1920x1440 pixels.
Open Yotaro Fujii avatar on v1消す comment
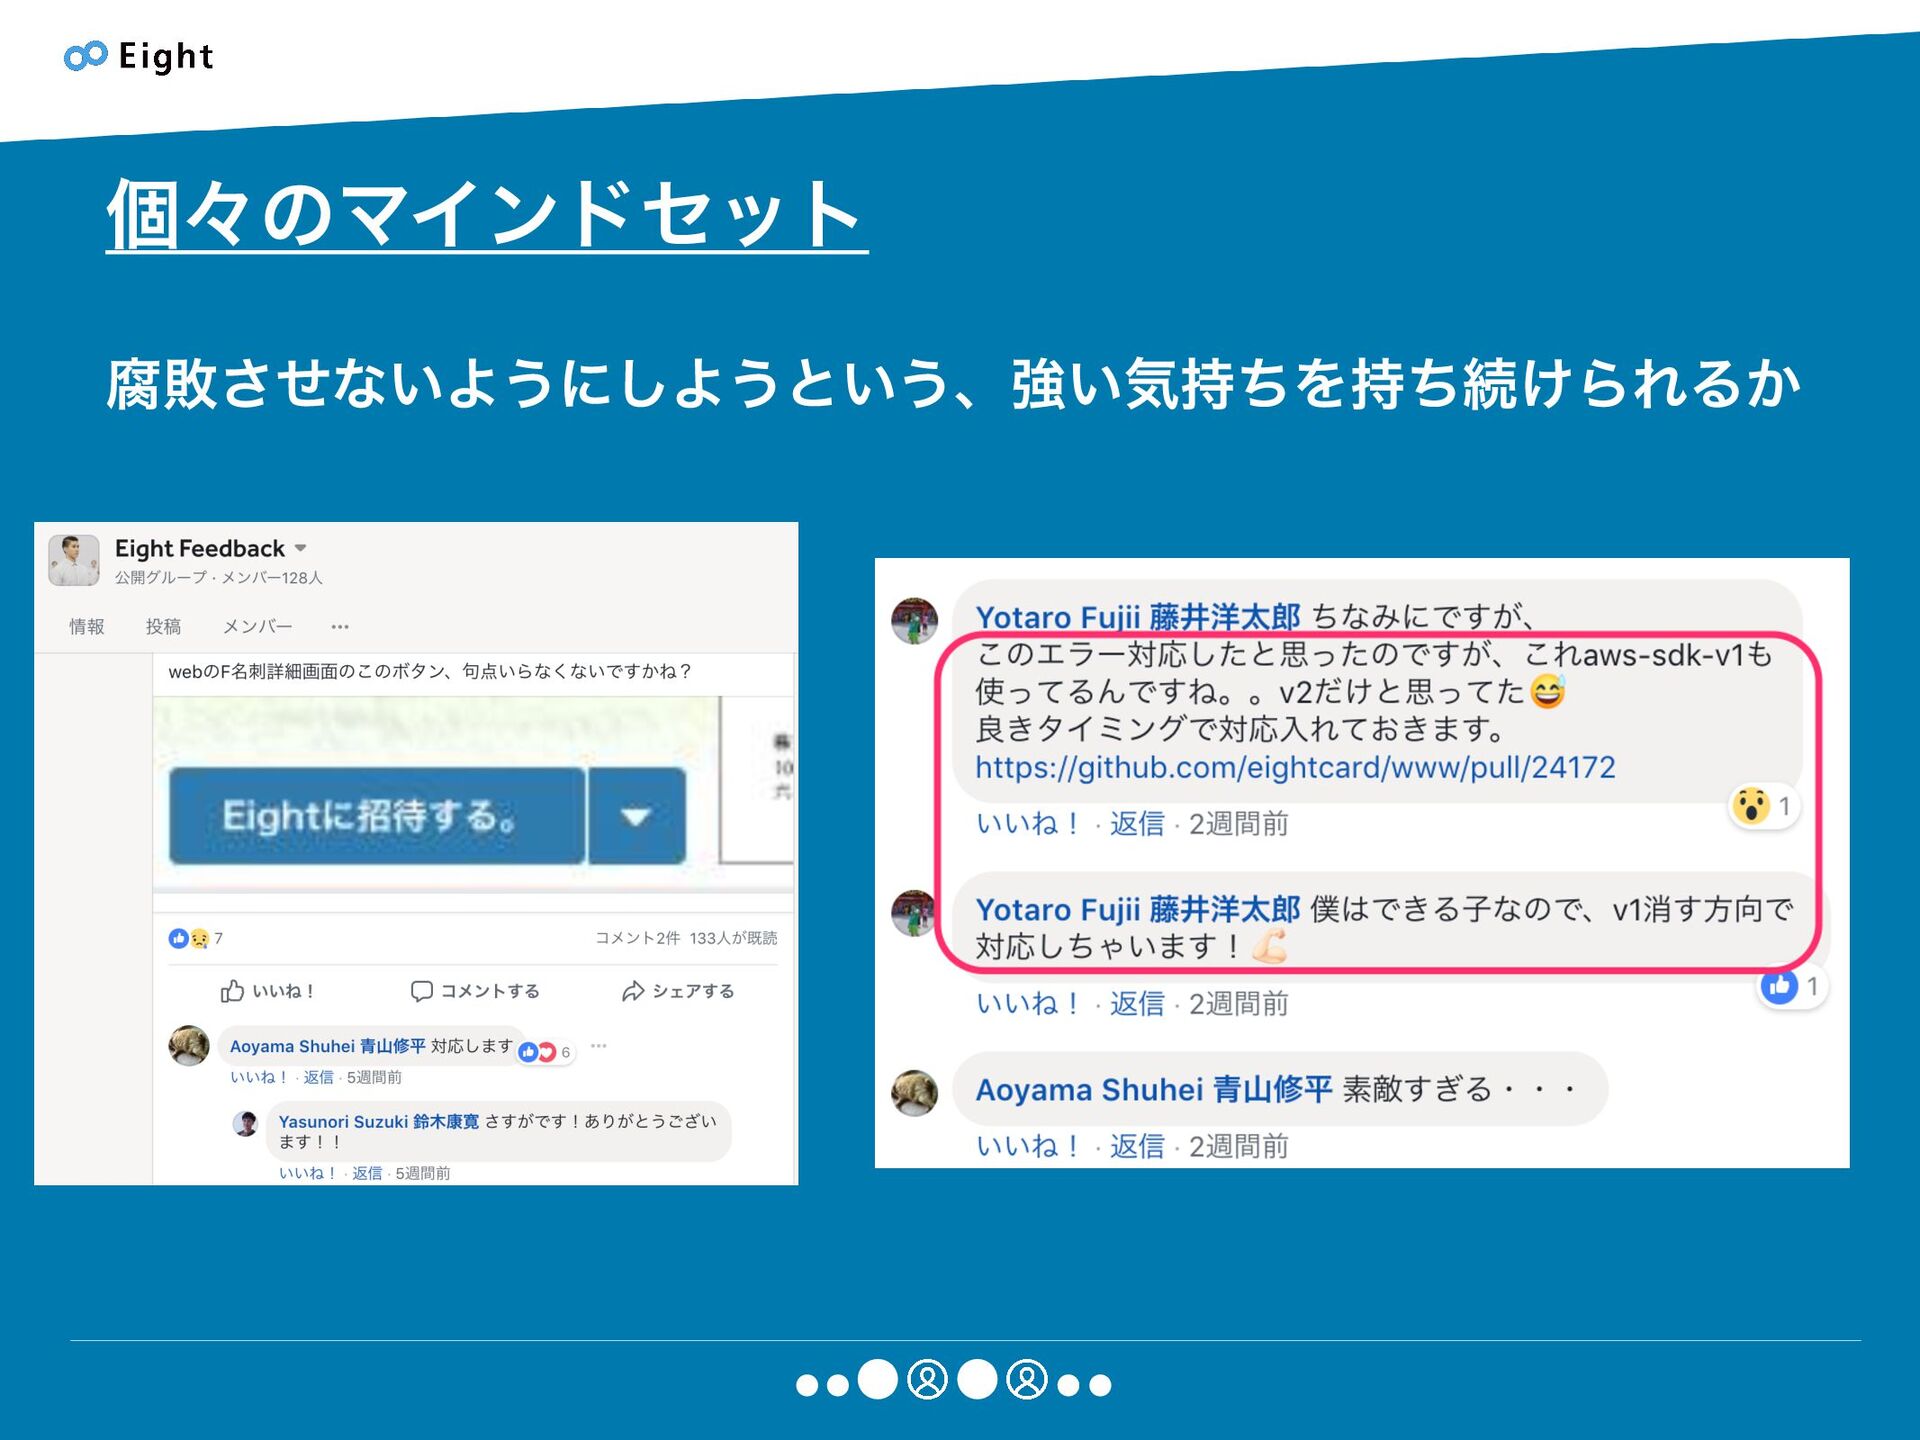[x=914, y=913]
